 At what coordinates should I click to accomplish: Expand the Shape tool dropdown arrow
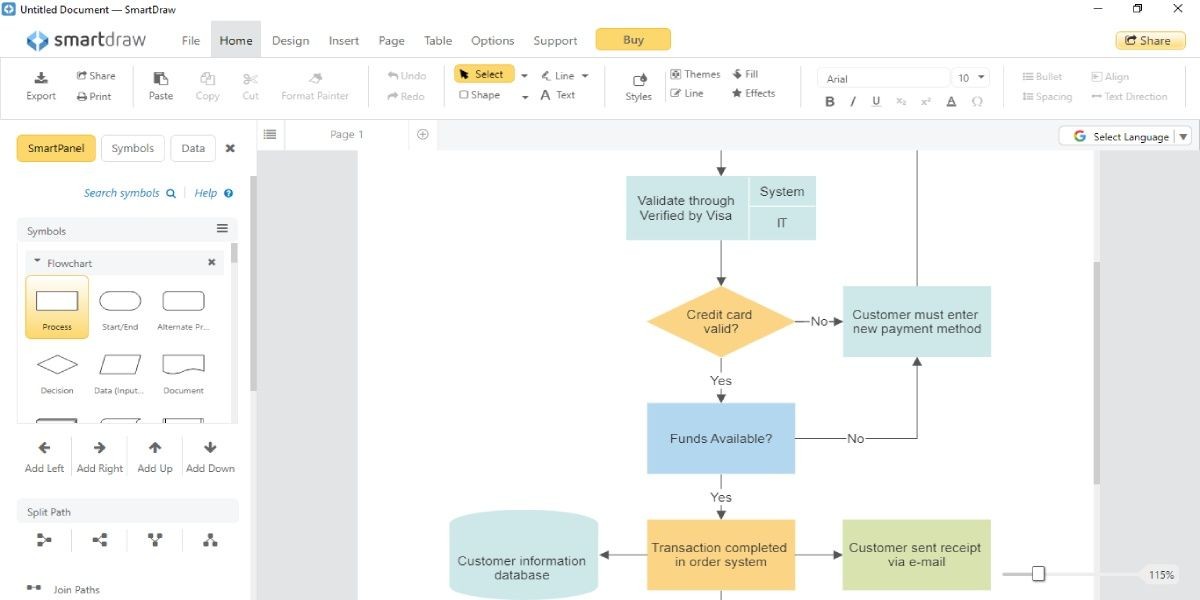point(524,97)
